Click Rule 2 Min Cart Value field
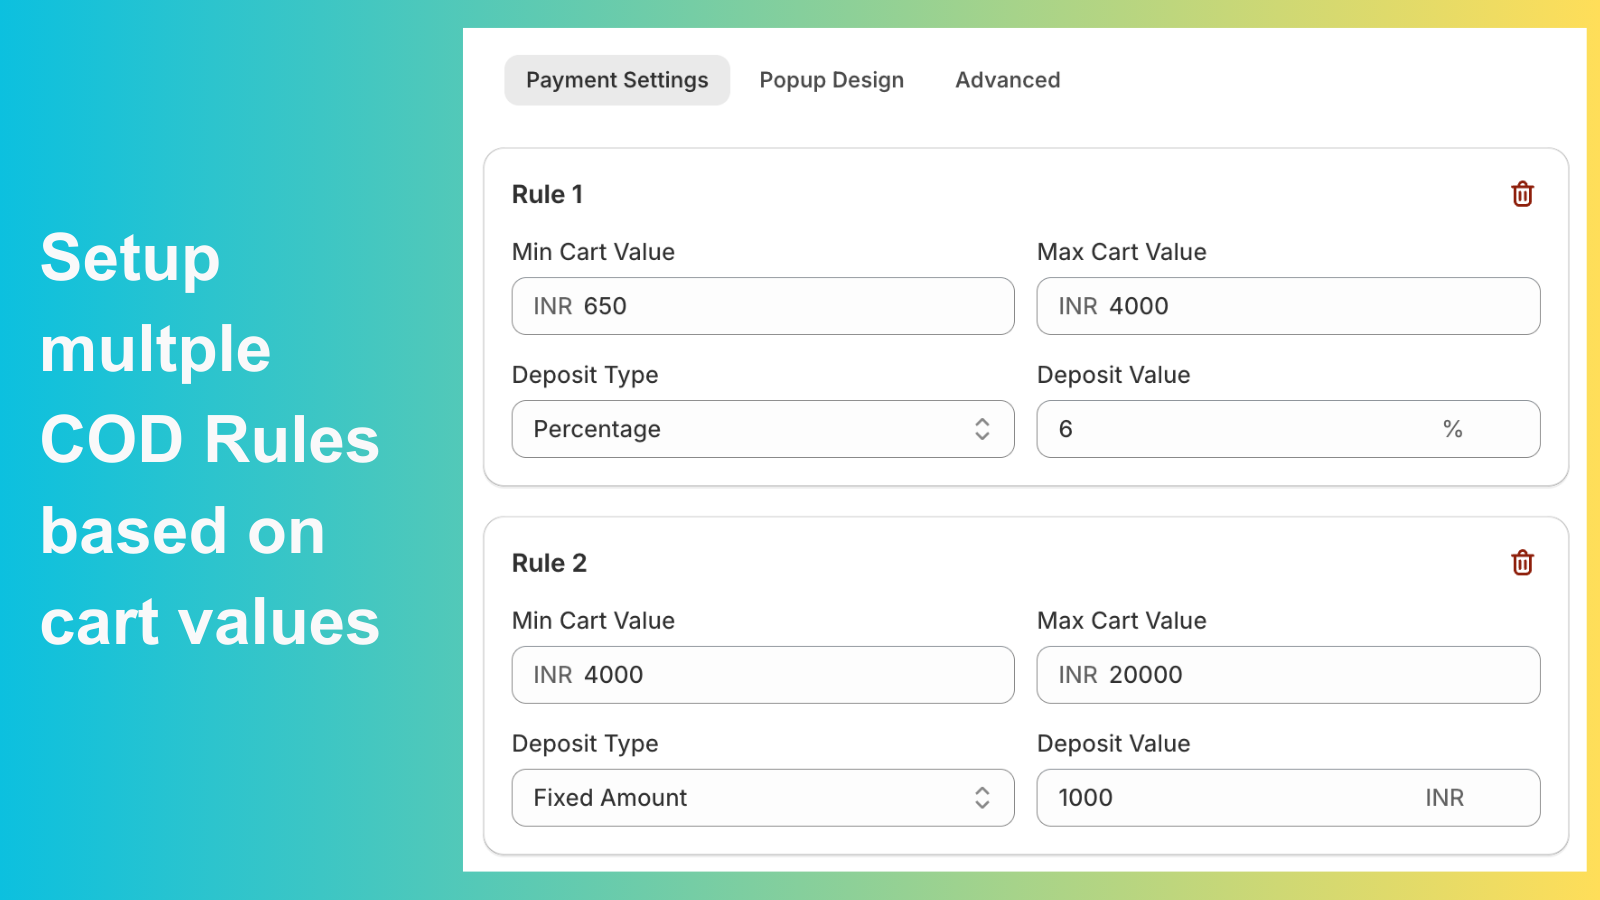 pyautogui.click(x=763, y=675)
